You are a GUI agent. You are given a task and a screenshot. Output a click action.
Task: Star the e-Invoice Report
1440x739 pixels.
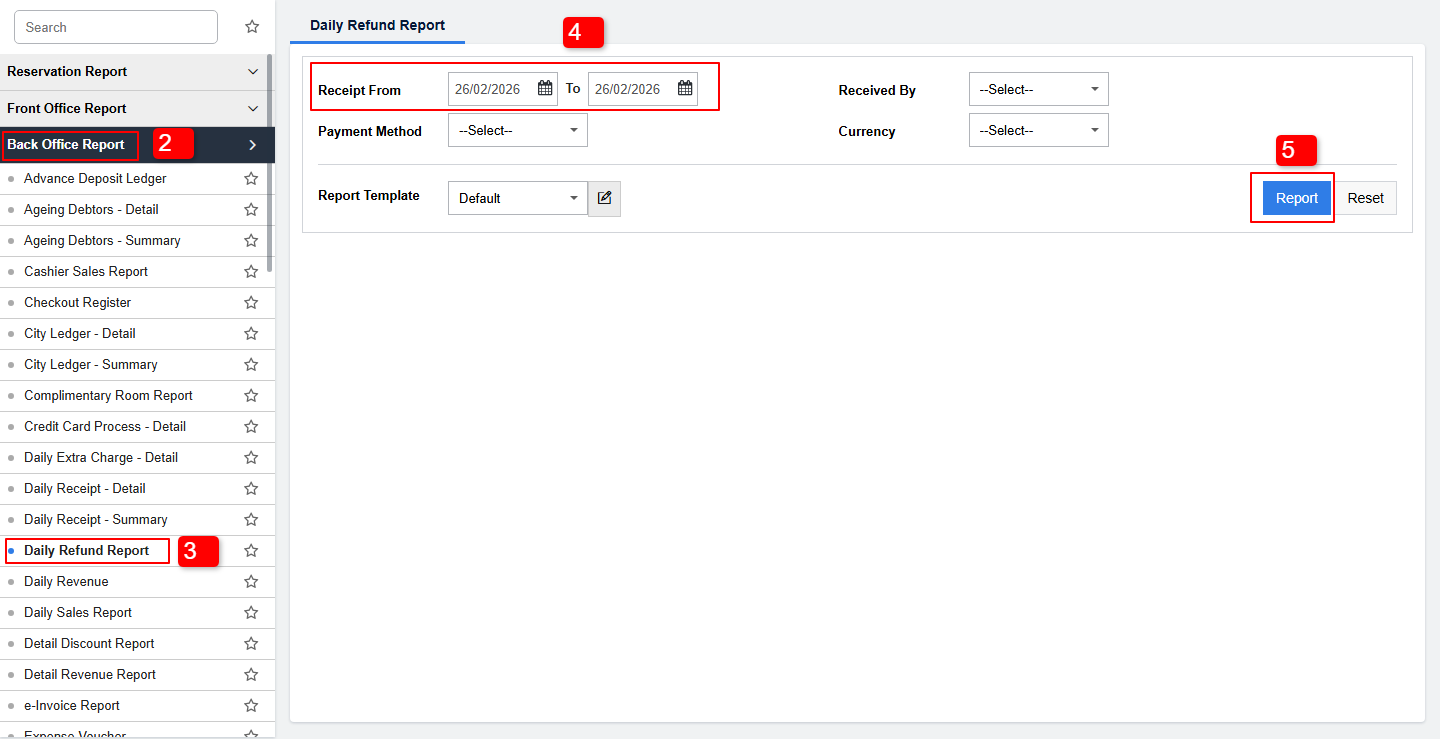pos(251,706)
